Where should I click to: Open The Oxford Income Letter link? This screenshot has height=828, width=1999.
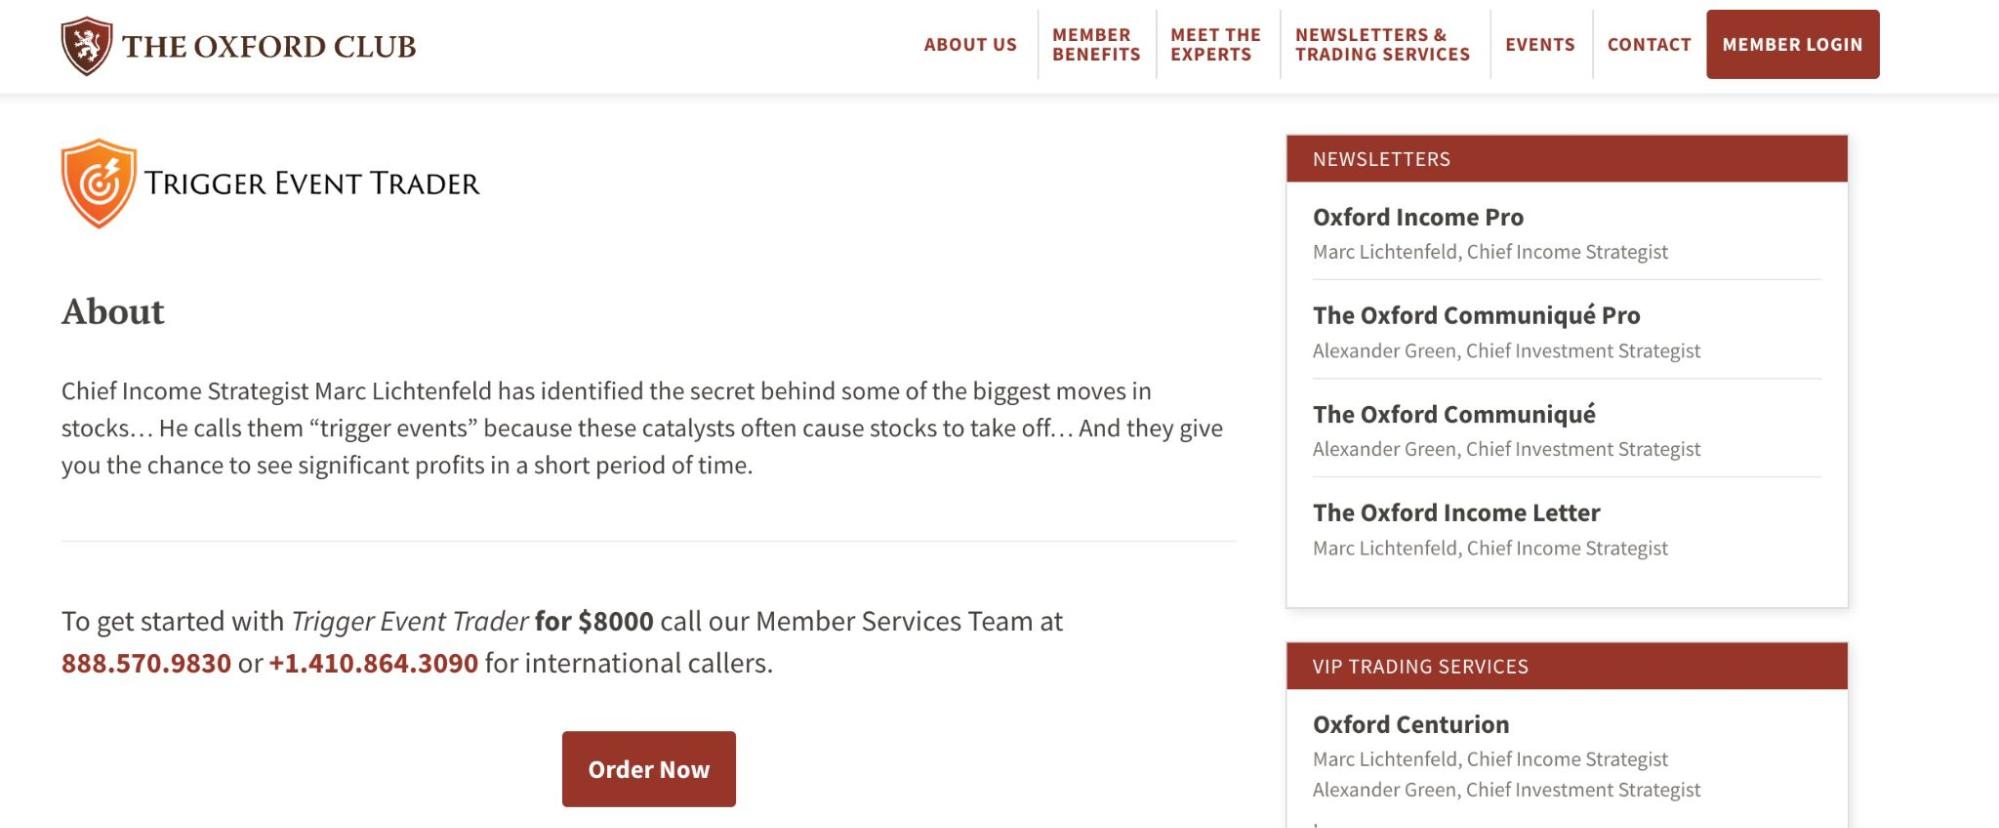pyautogui.click(x=1456, y=513)
